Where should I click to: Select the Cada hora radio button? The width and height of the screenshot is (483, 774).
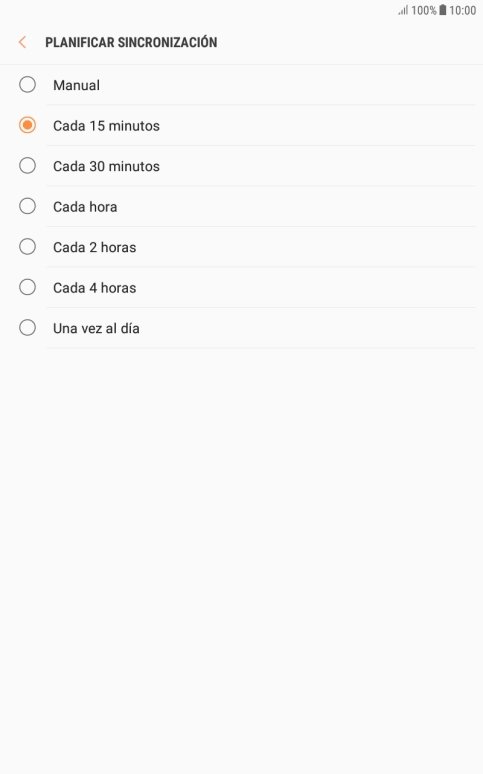point(27,206)
